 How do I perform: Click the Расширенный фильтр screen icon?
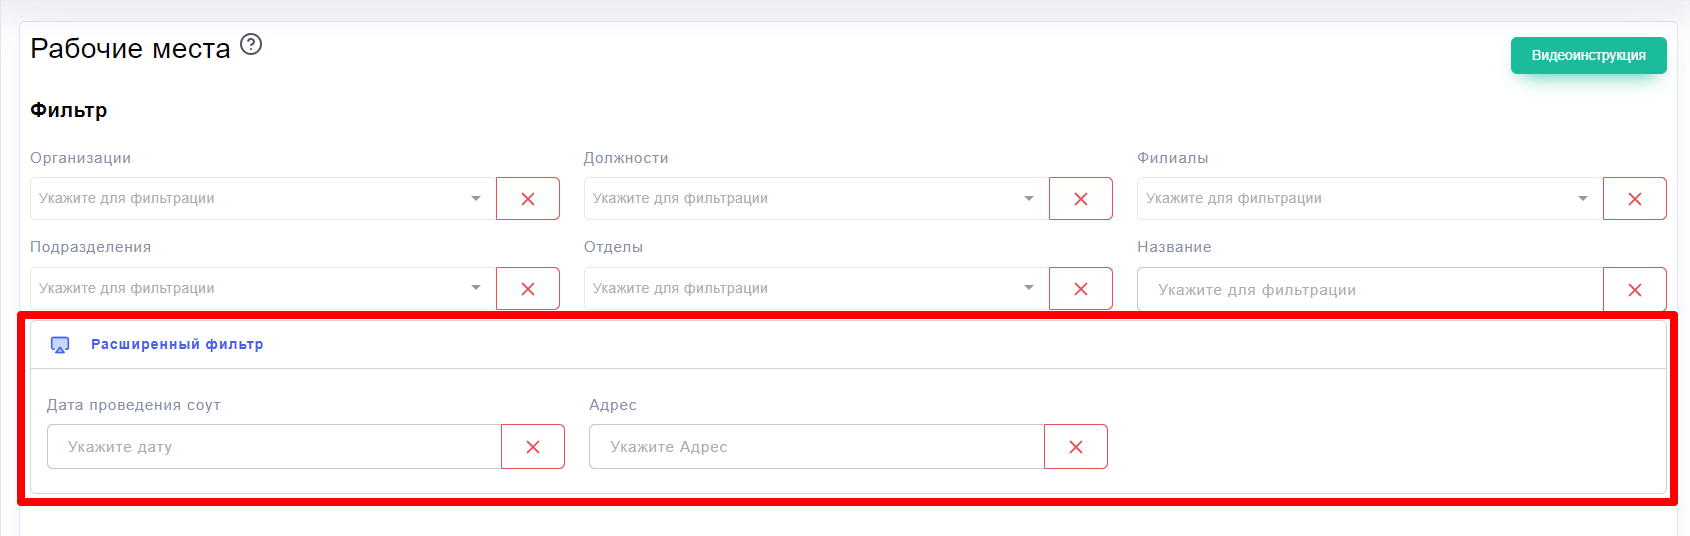60,345
